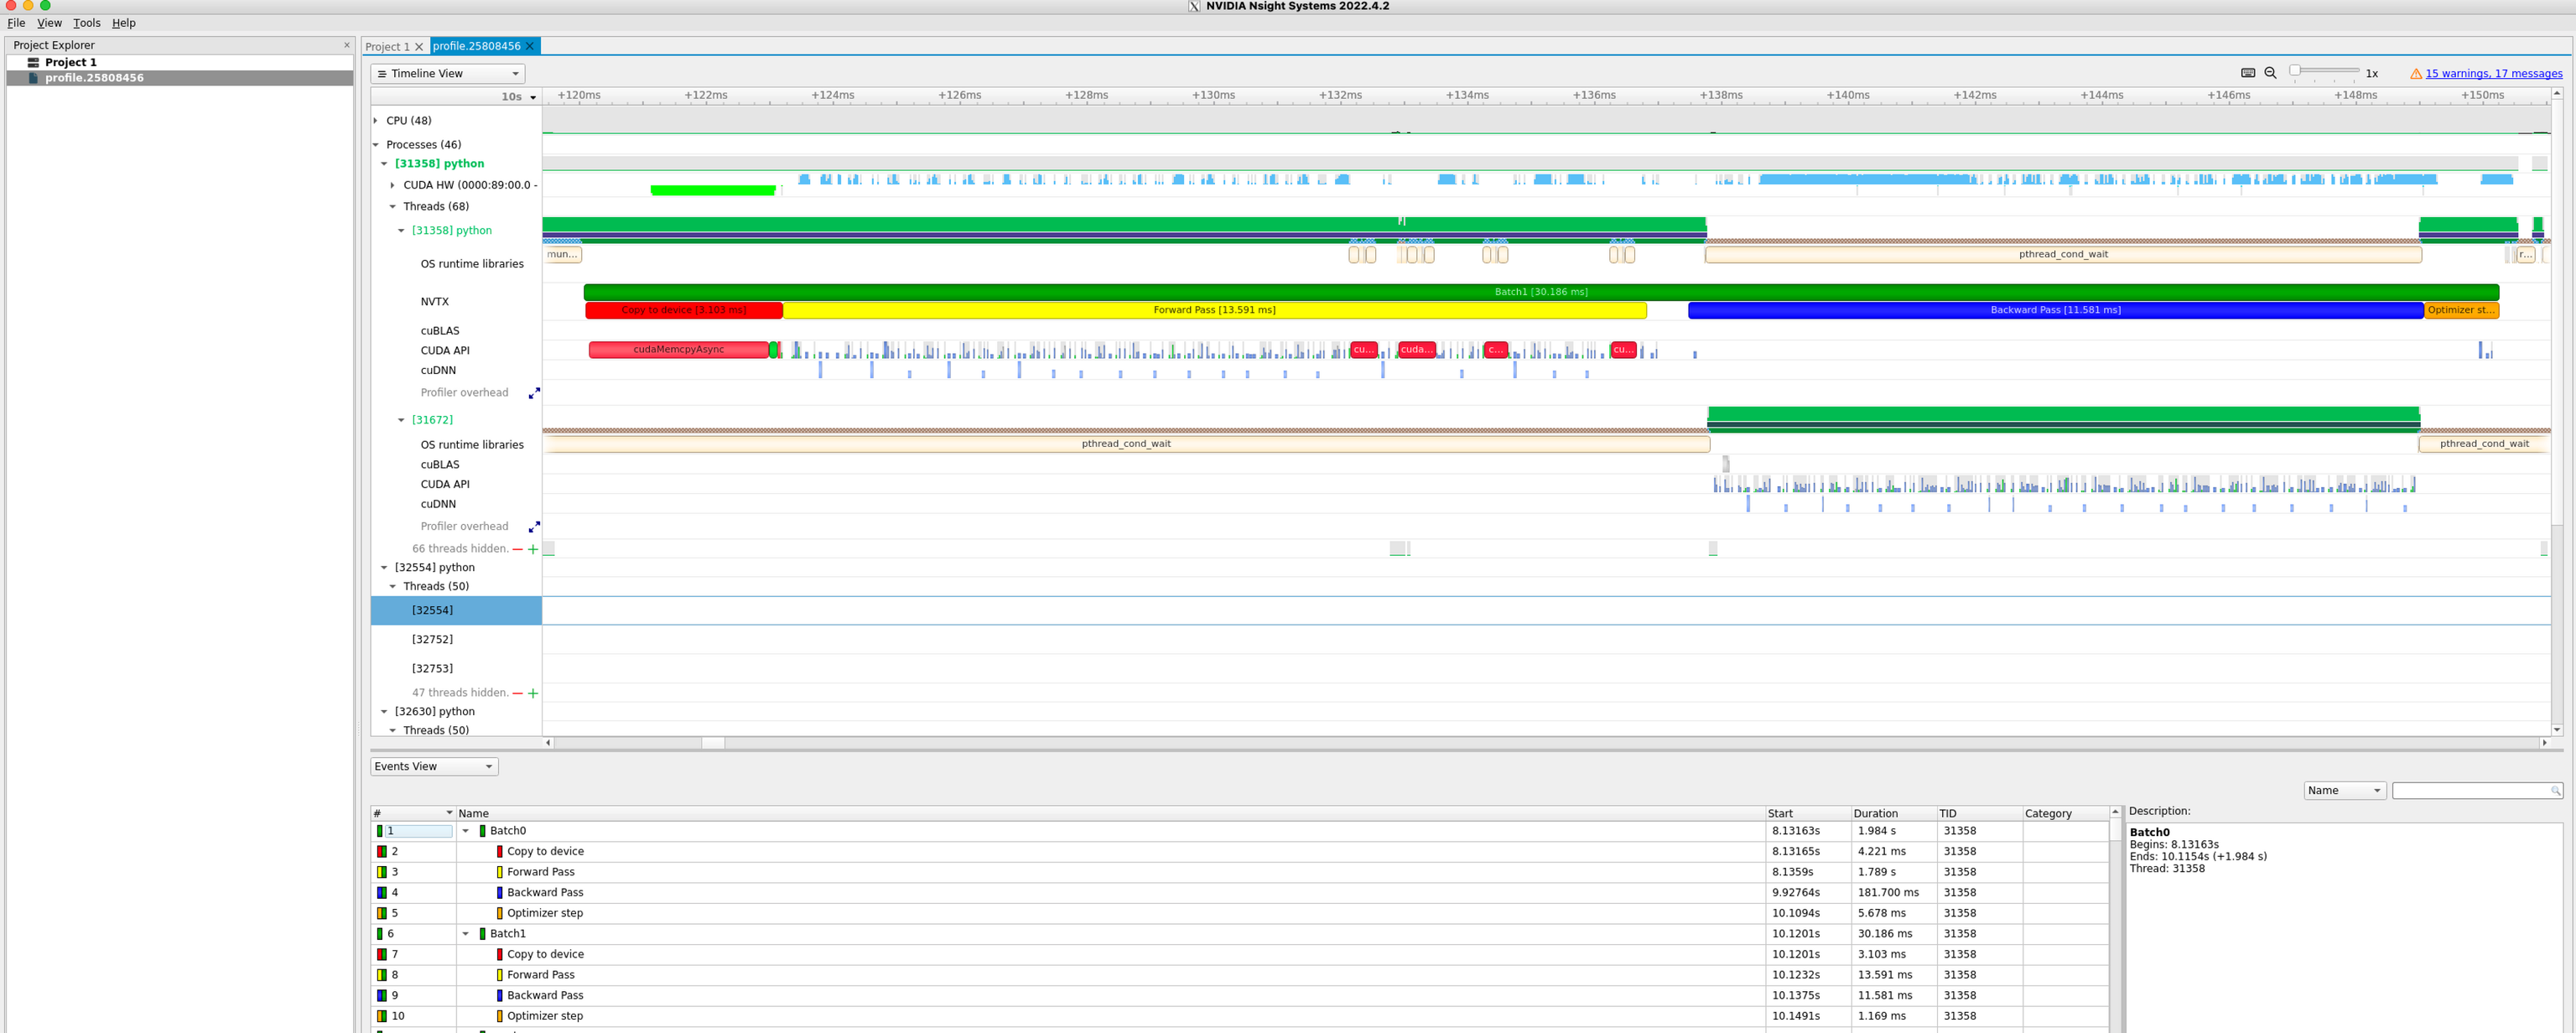Click red minus beside 66 threads hidden
Viewport: 2576px width, 1033px height.
[x=517, y=549]
